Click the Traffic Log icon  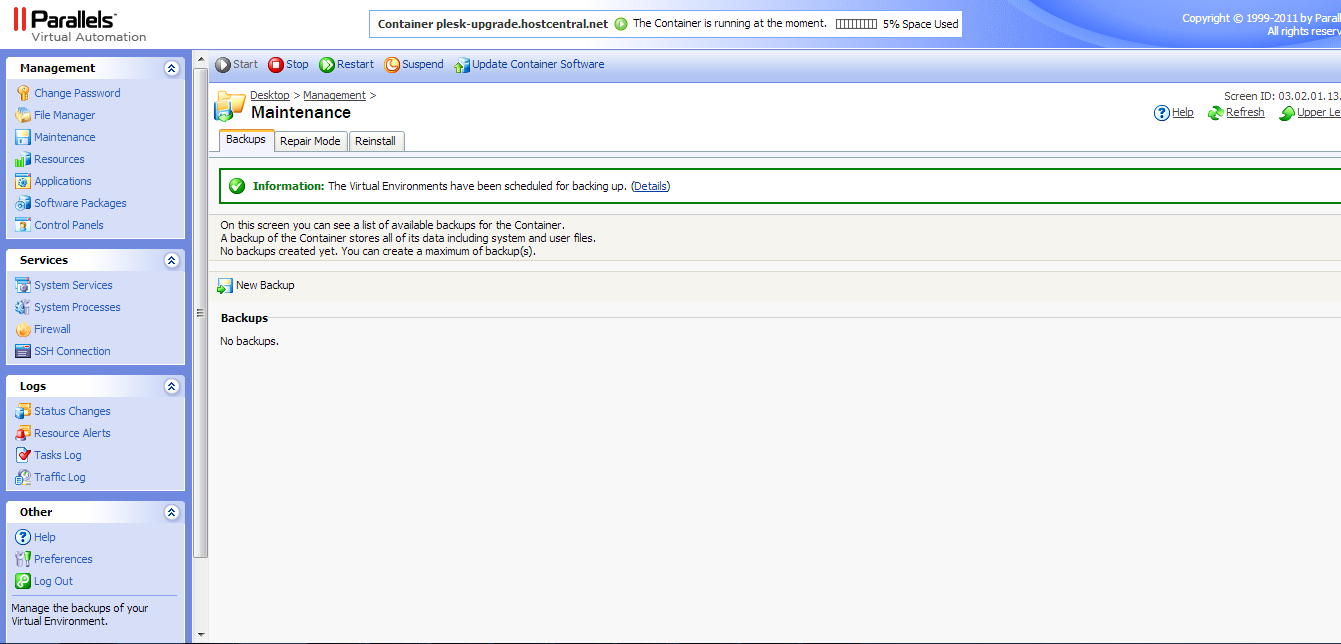tap(23, 477)
